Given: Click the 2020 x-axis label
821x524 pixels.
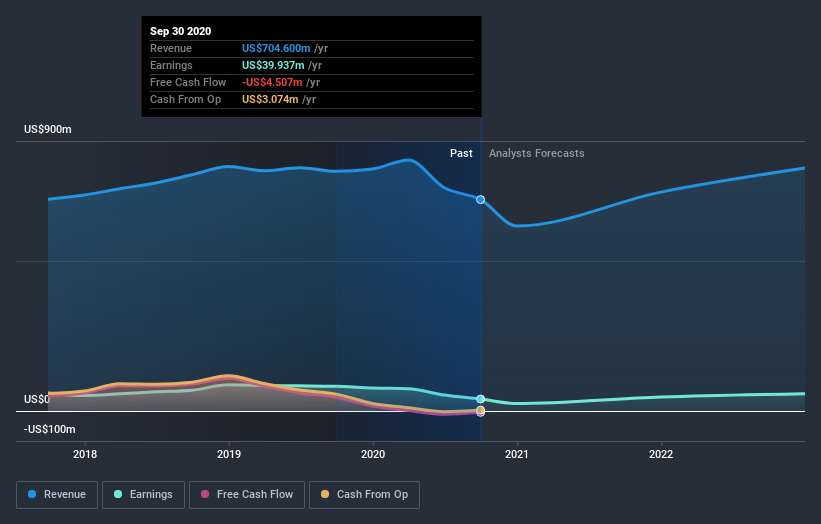Looking at the screenshot, I should 373,454.
